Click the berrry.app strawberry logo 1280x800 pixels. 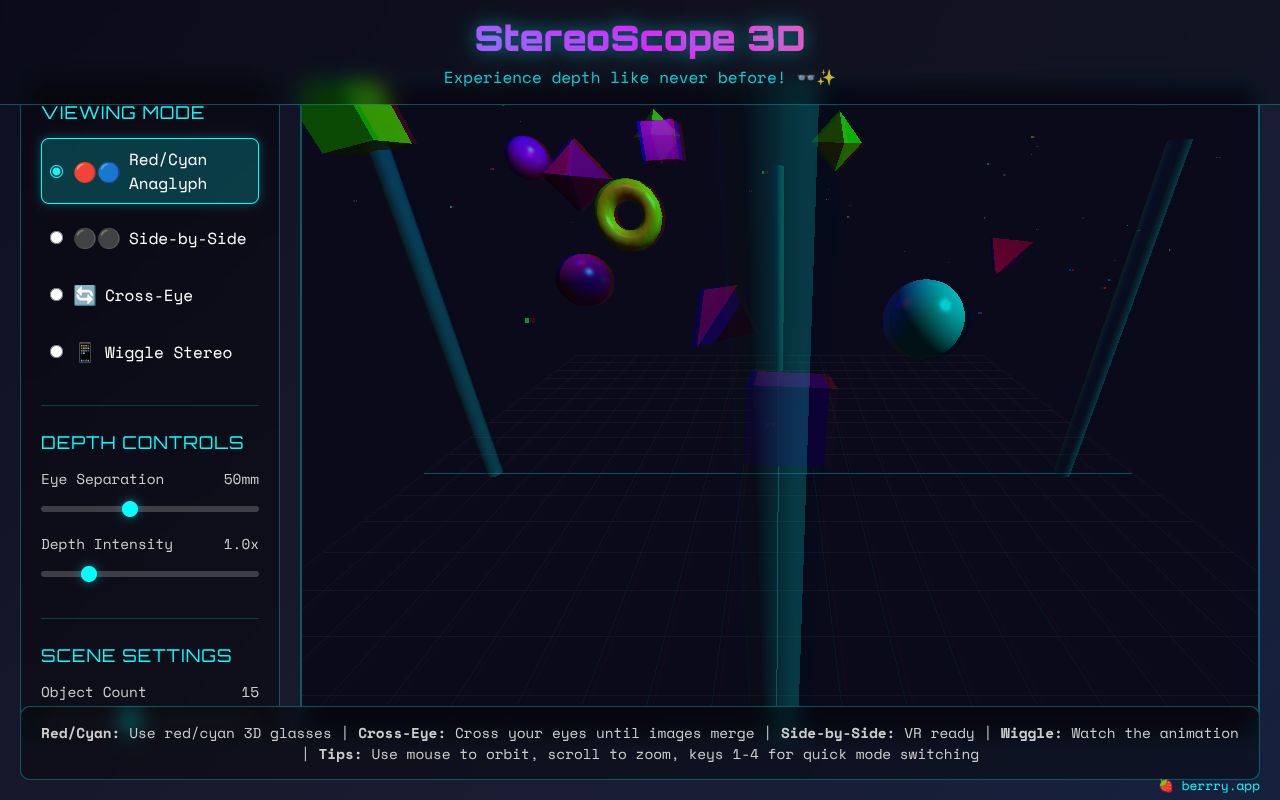point(1166,786)
